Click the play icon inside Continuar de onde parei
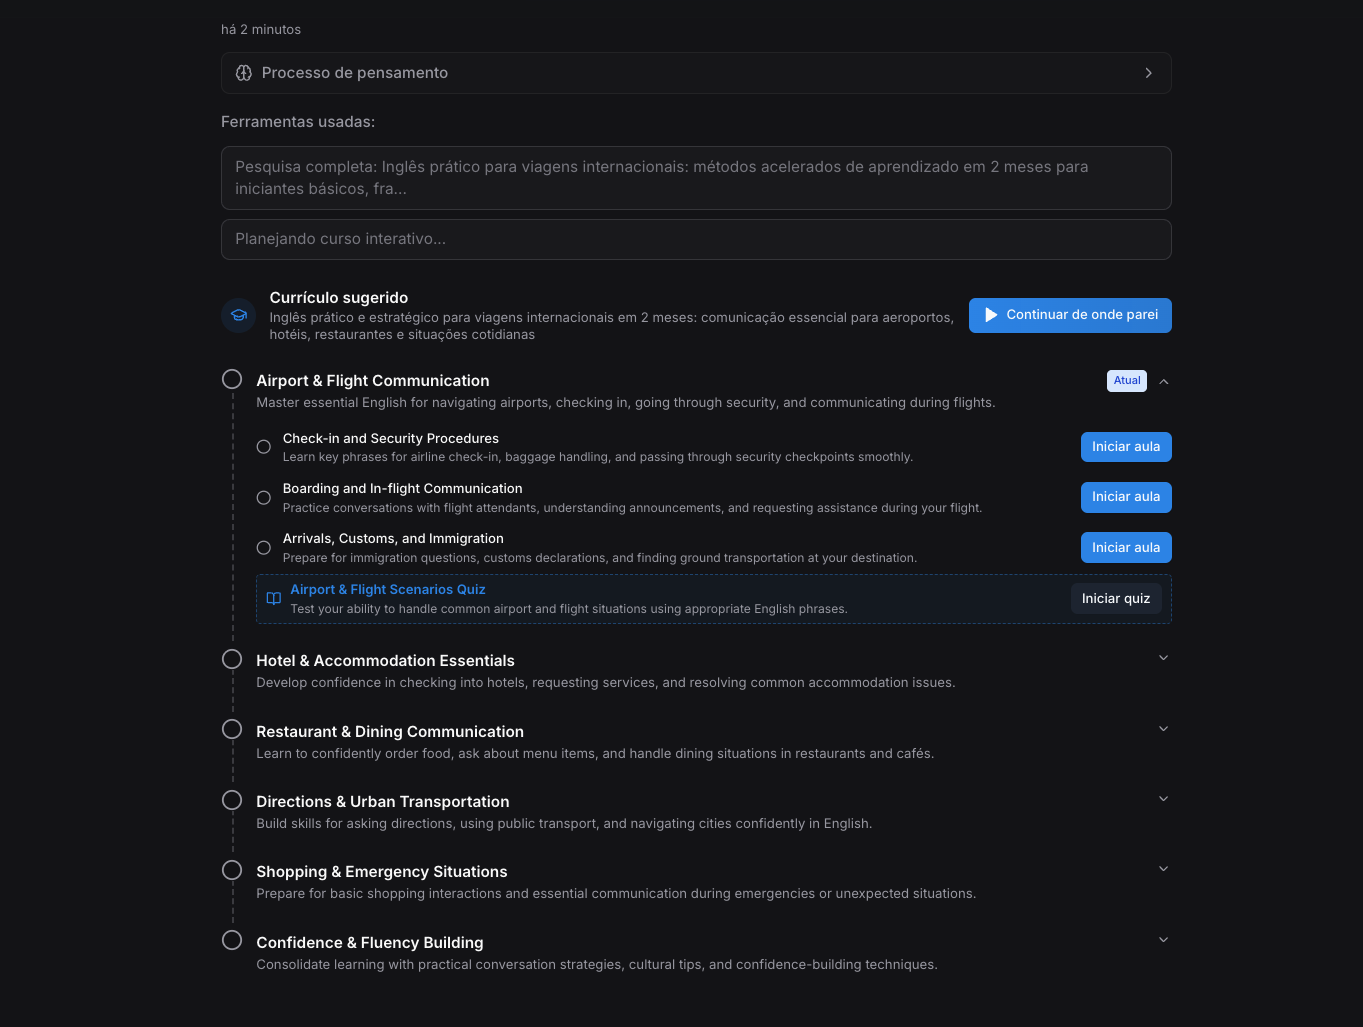1363x1027 pixels. (x=991, y=315)
